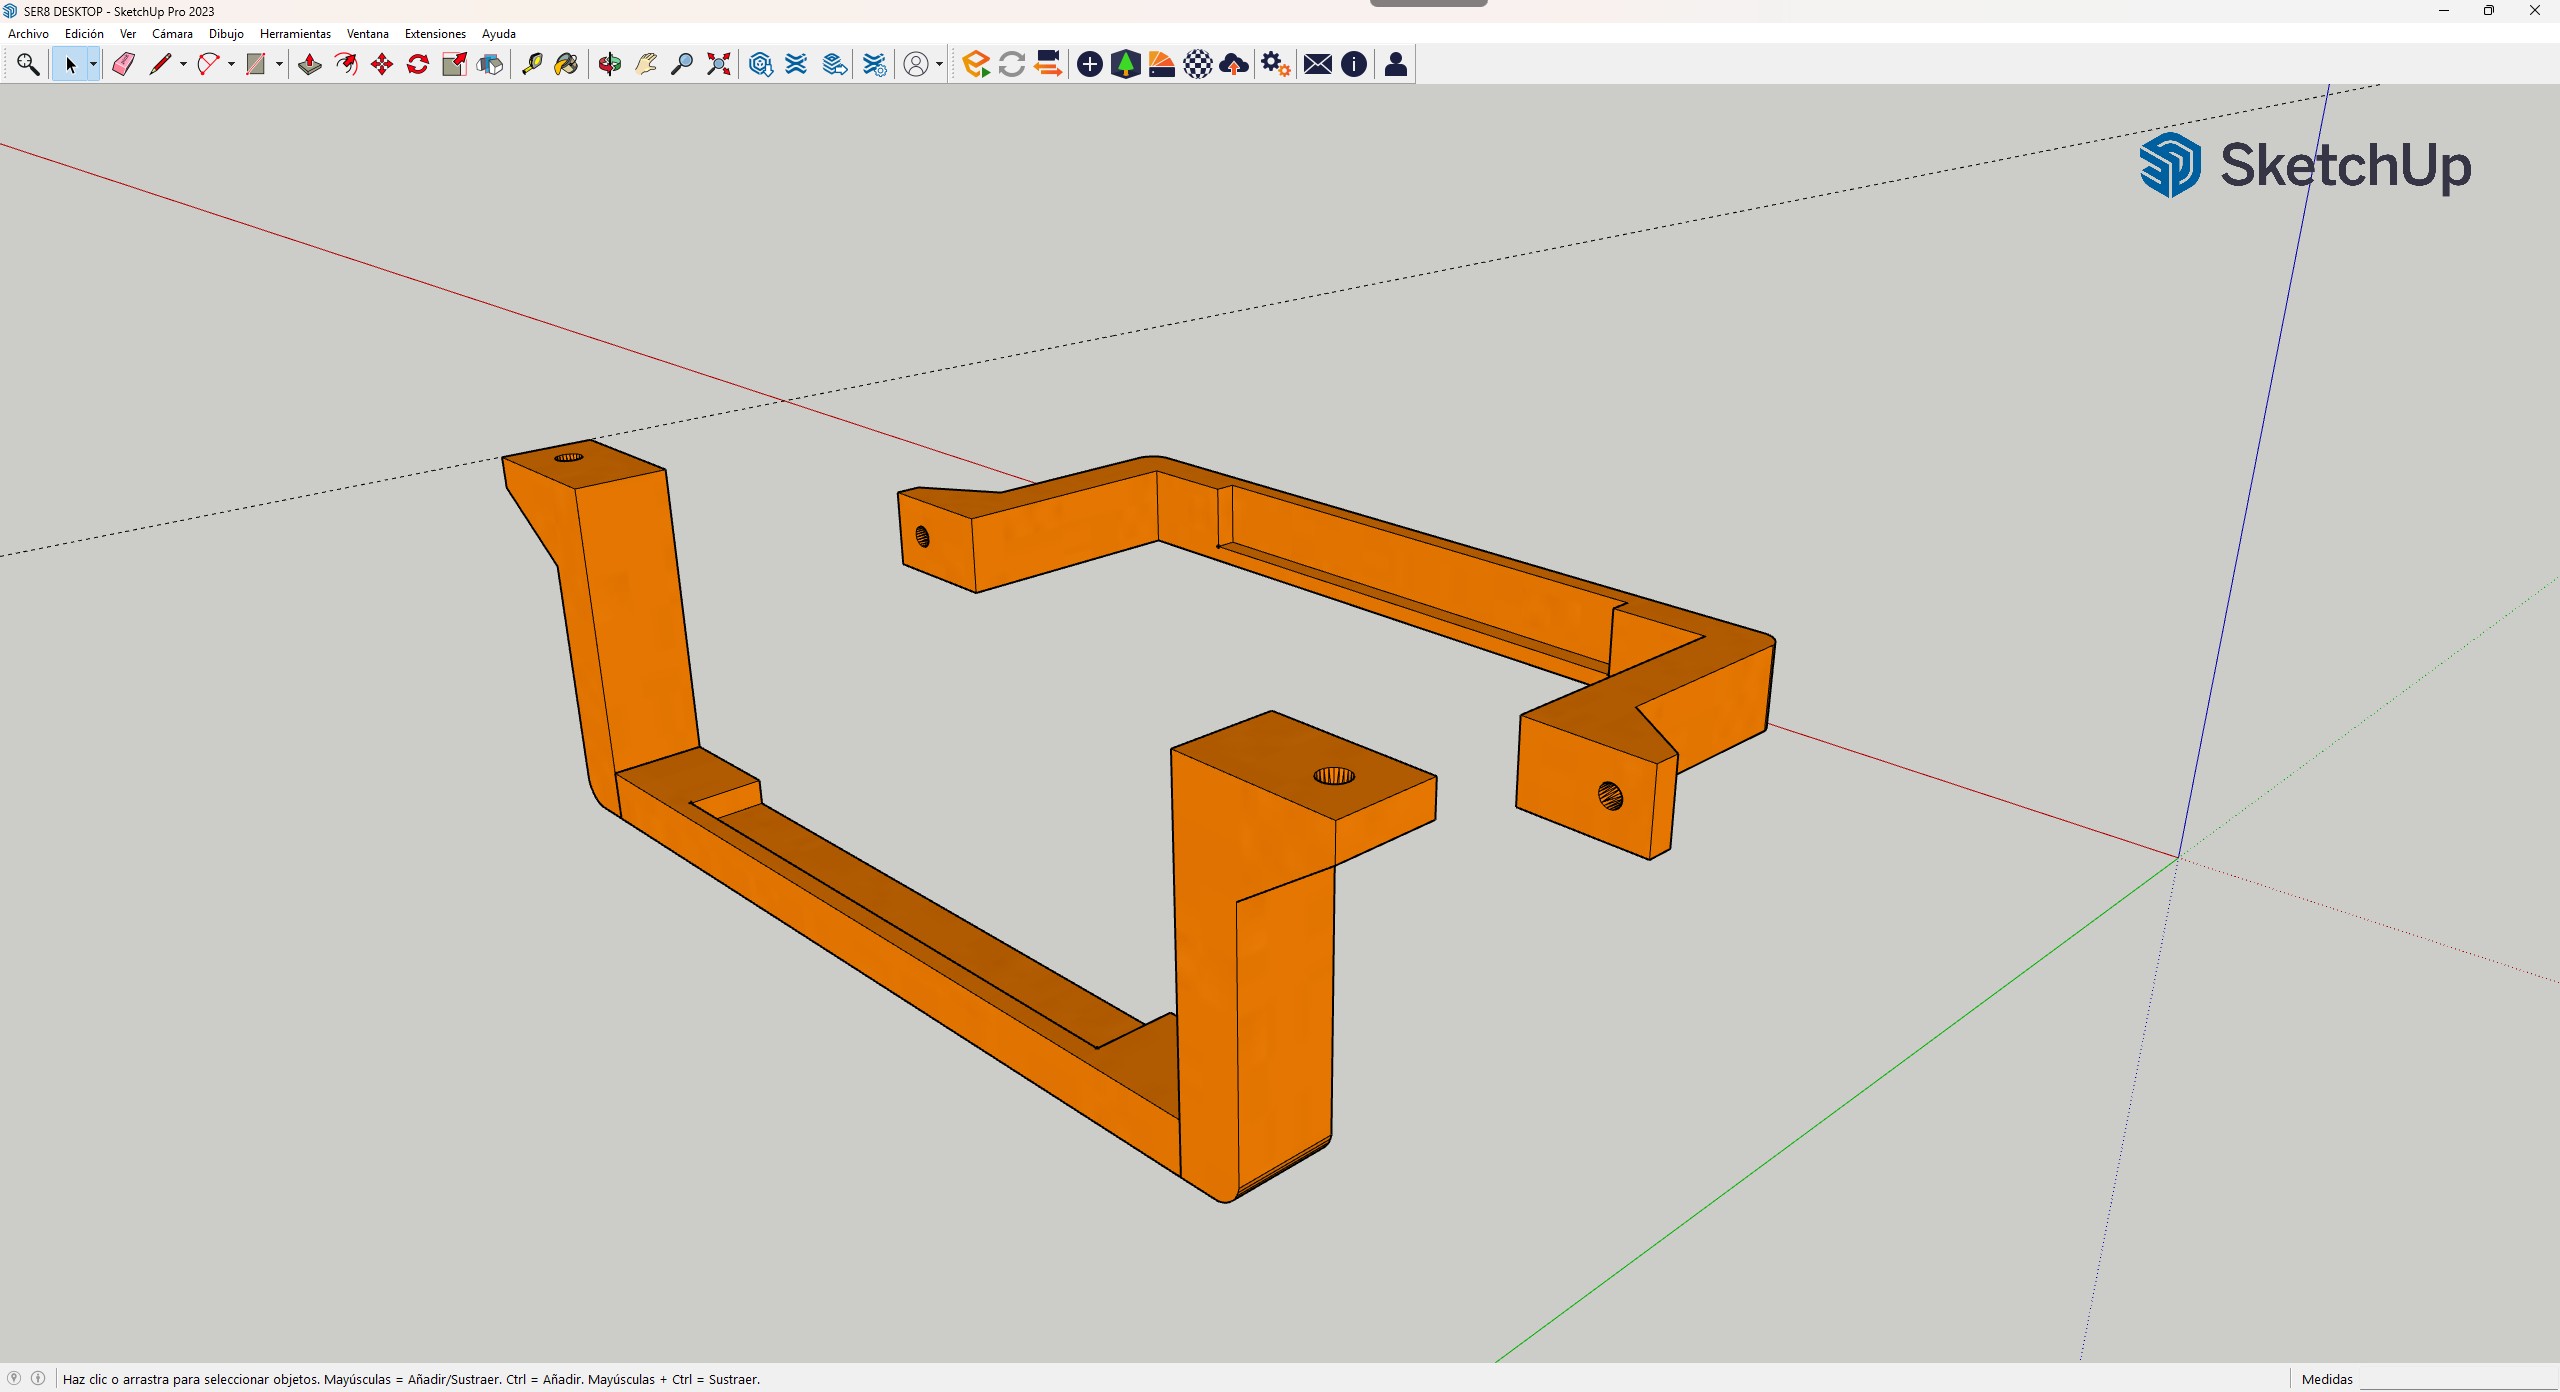Click the Enscape account person icon

(1396, 65)
